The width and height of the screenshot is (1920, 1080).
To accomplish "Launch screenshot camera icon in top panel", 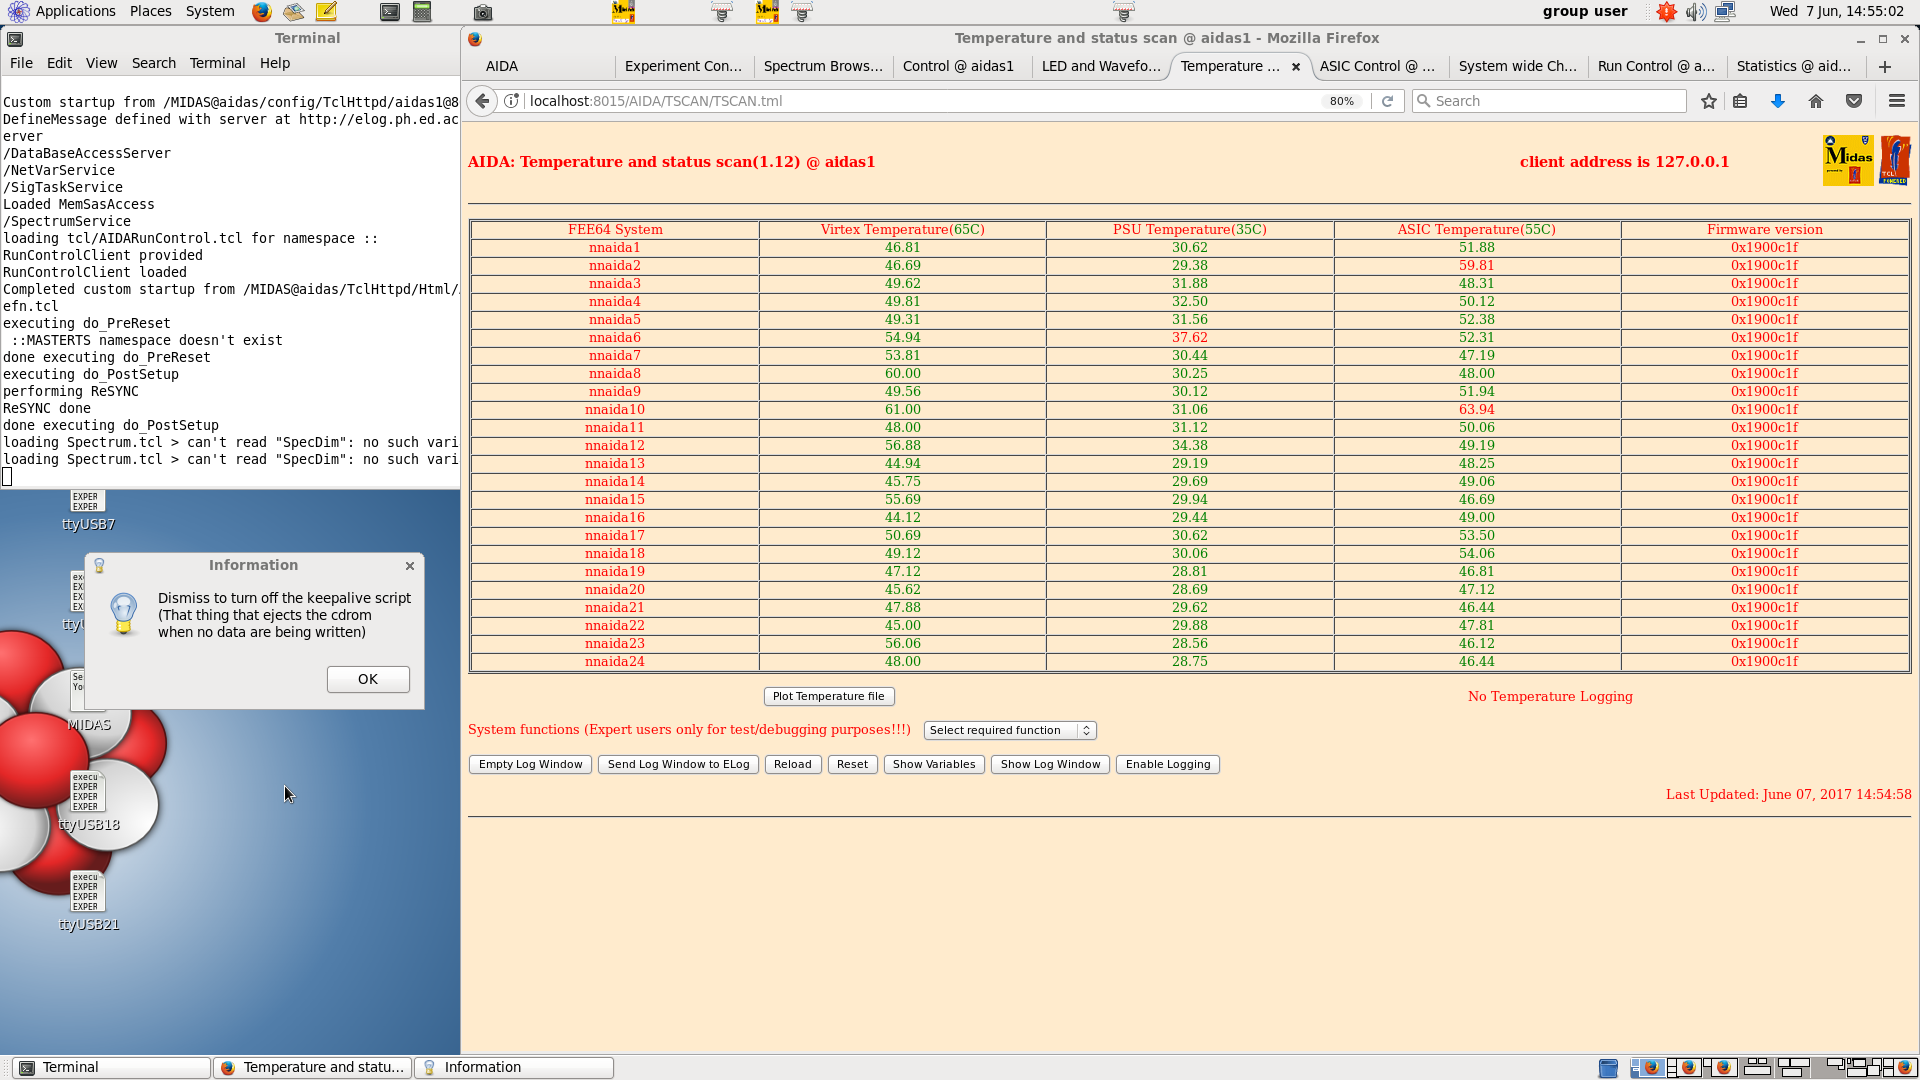I will tap(482, 12).
